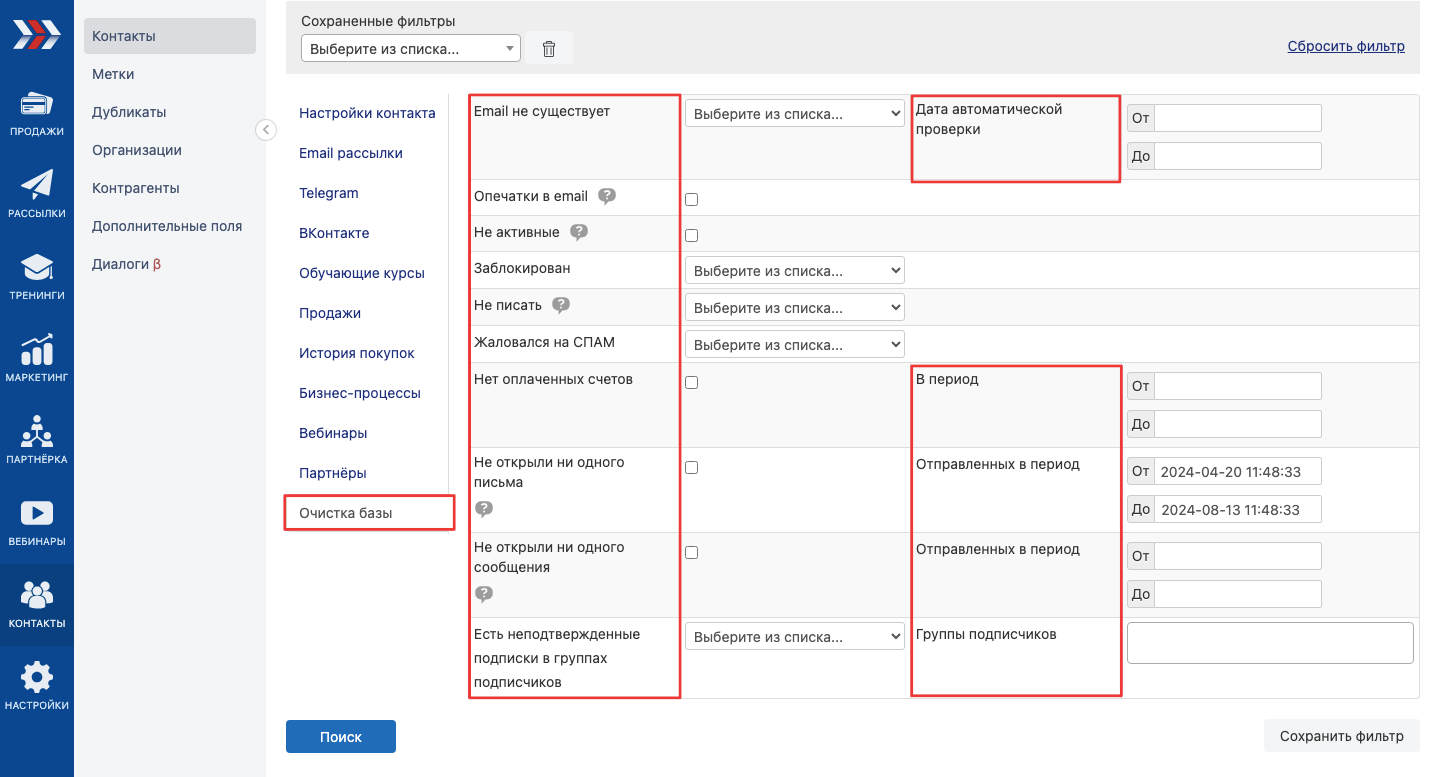Image resolution: width=1439 pixels, height=777 pixels.
Task: Select Дополнительные поля in the submenu
Action: click(167, 226)
